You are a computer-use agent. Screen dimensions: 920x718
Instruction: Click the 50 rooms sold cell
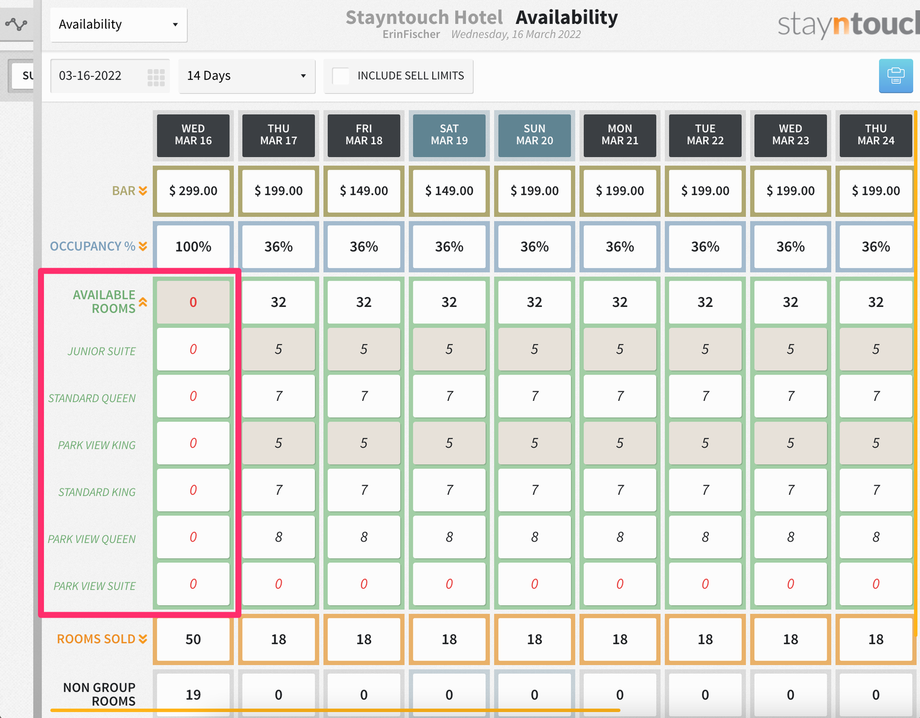(x=193, y=639)
